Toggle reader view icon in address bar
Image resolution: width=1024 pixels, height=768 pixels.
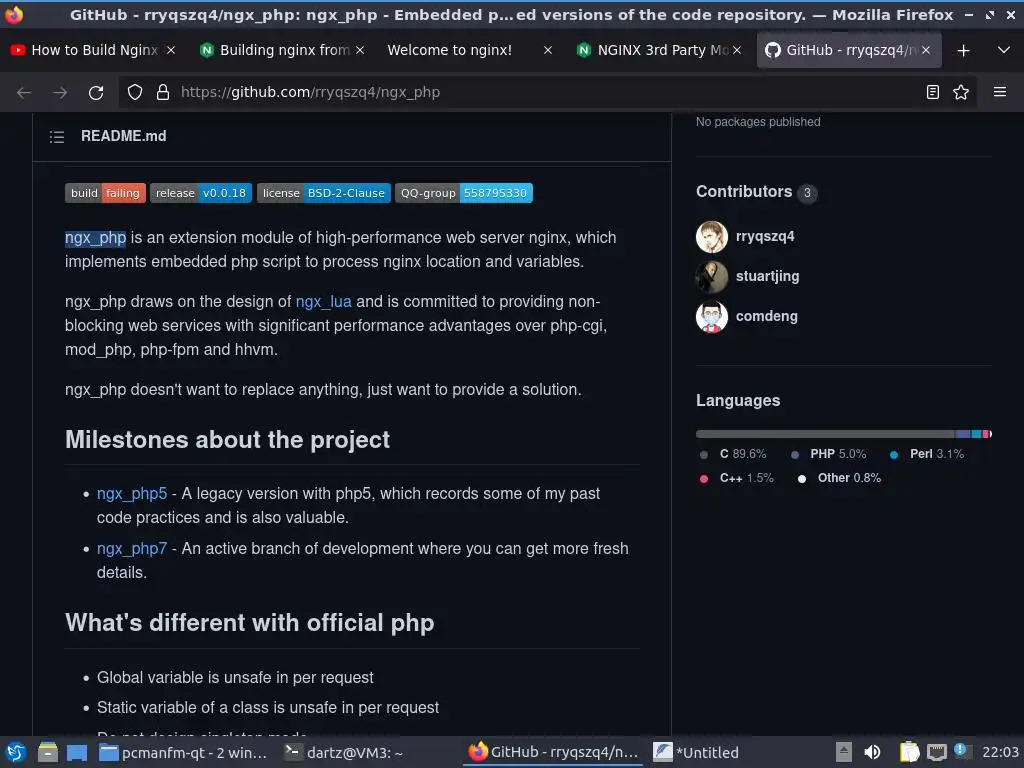pos(933,92)
